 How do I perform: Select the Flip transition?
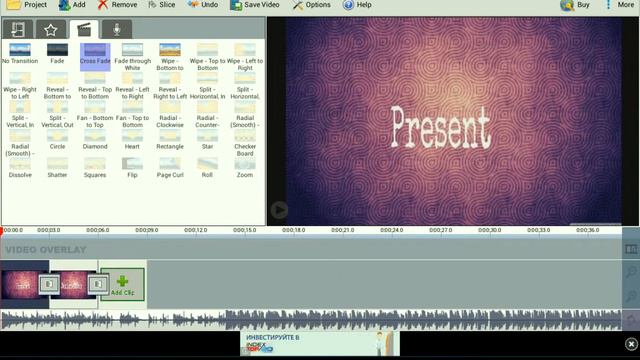133,168
